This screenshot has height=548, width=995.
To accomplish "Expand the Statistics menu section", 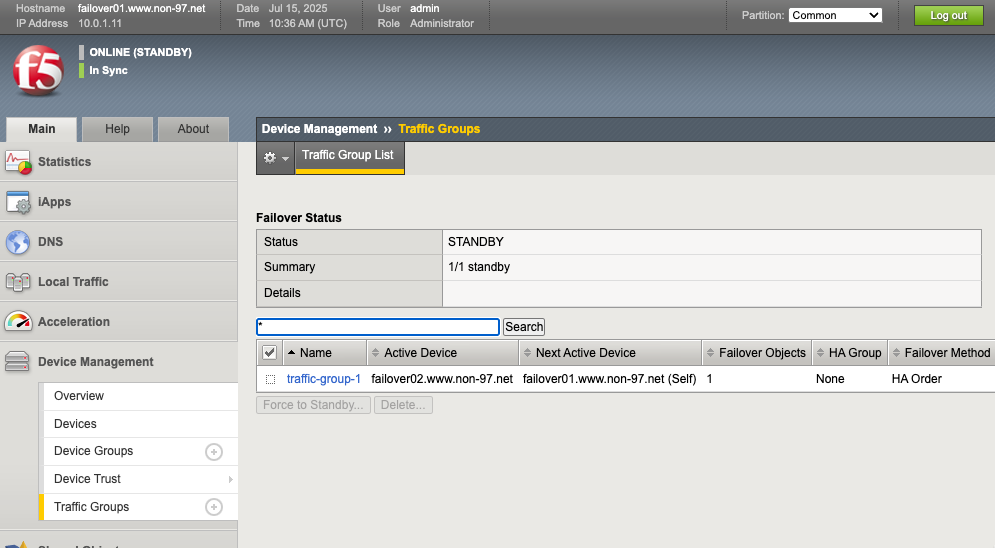I will point(119,162).
